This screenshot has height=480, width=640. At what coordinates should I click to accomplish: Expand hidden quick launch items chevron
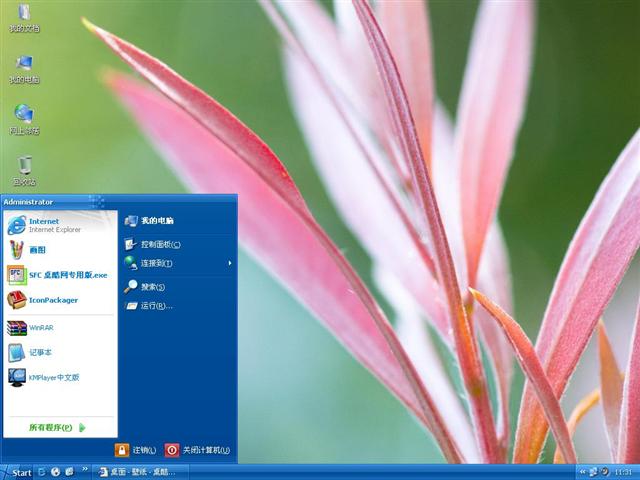[85, 469]
